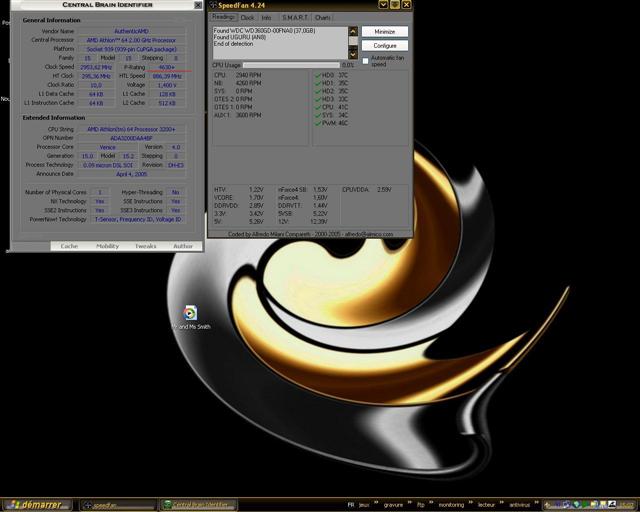Click the VCORE voltage reading 1.70V
The height and width of the screenshot is (512, 640).
pos(256,198)
